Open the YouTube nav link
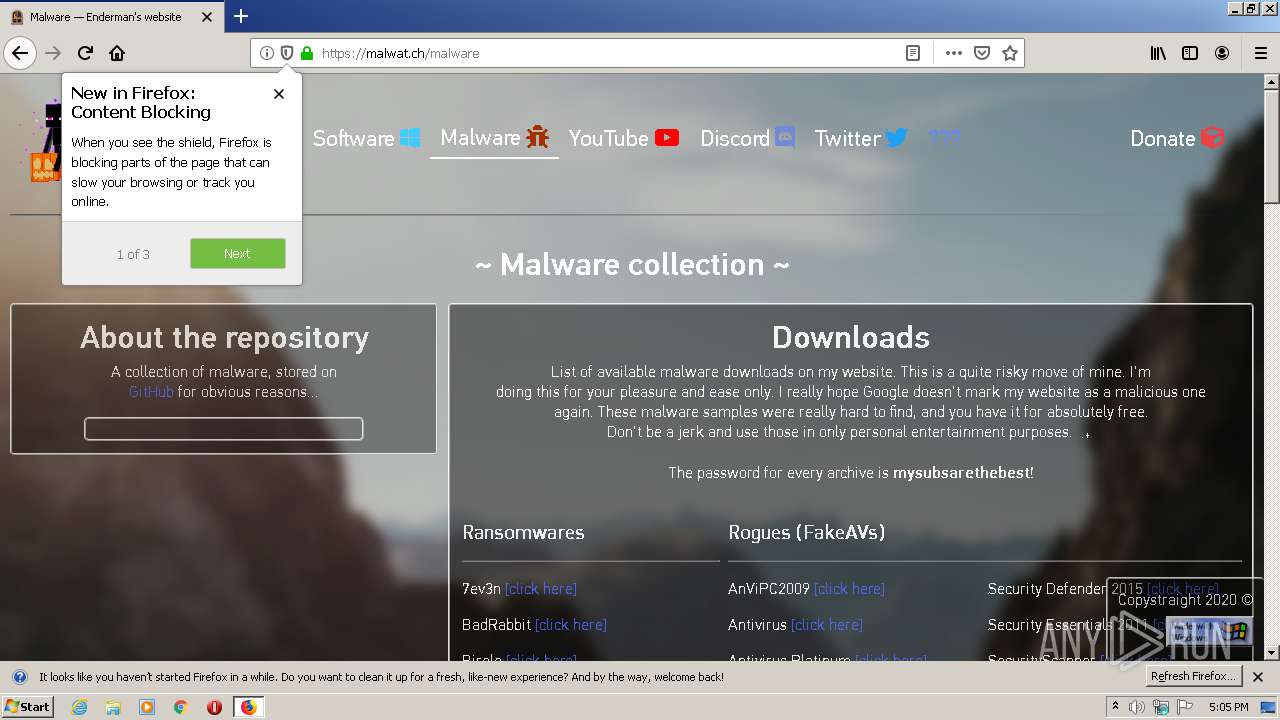This screenshot has height=720, width=1280. coord(624,138)
